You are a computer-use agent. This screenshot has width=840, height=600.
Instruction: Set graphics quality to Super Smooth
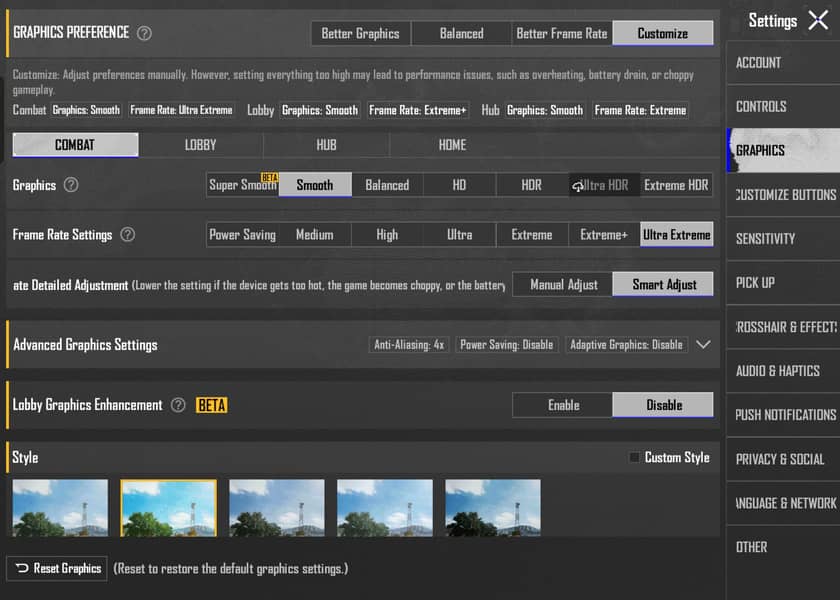tap(243, 185)
